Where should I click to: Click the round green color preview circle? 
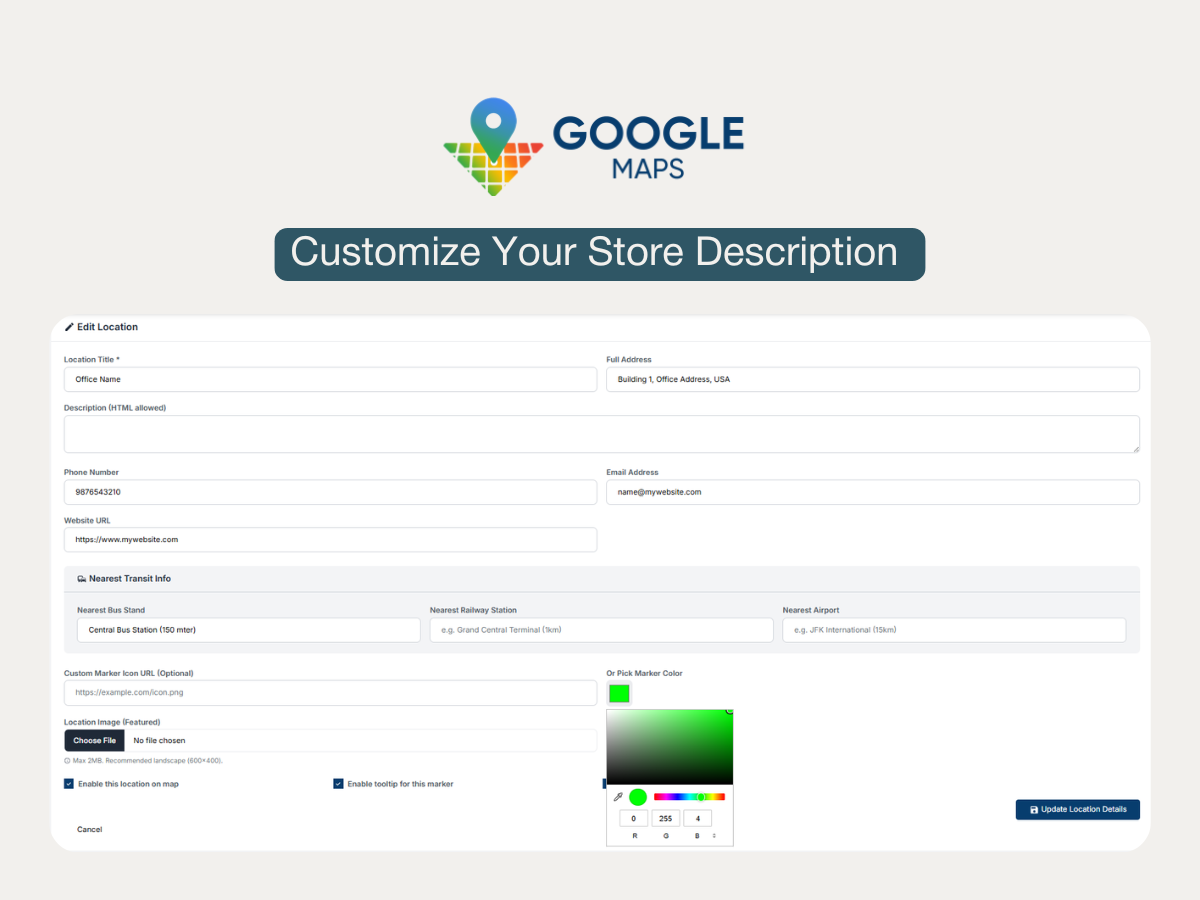click(638, 797)
